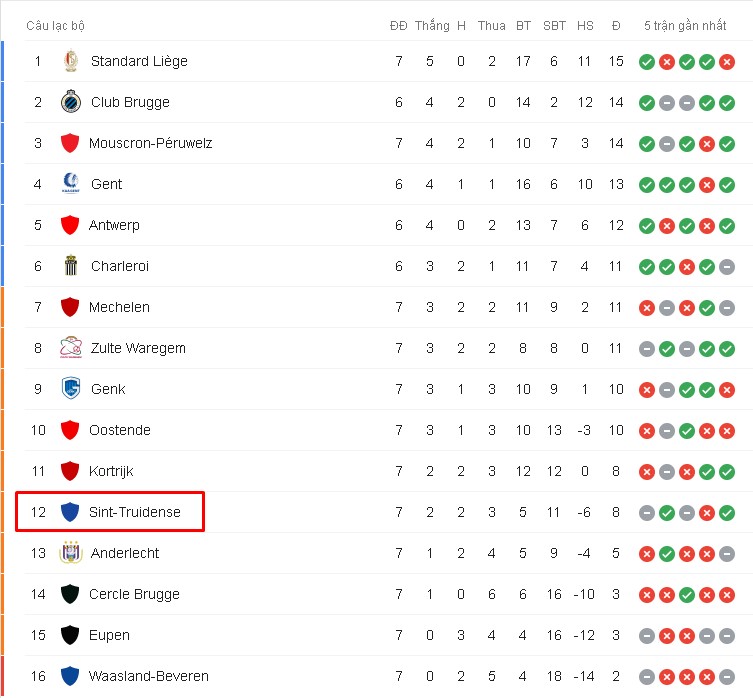Click Standard Liège's most recent loss indicator

727,62
